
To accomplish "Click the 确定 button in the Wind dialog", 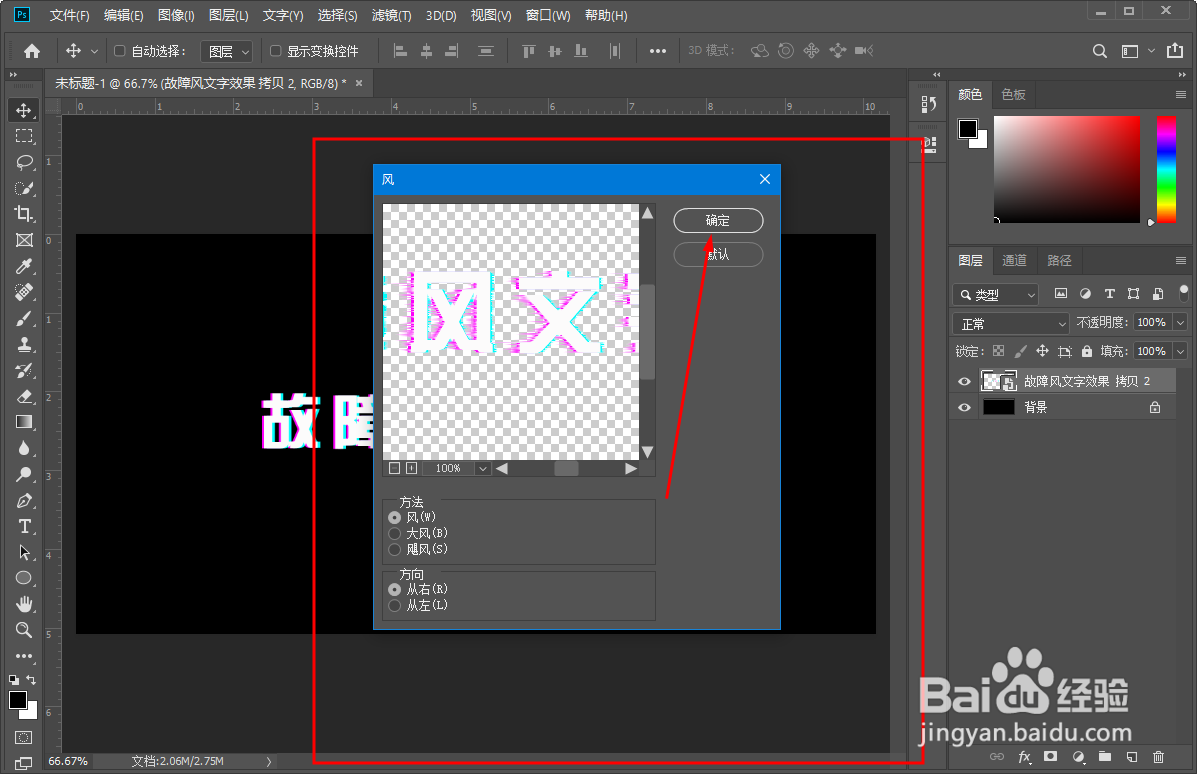I will [717, 220].
